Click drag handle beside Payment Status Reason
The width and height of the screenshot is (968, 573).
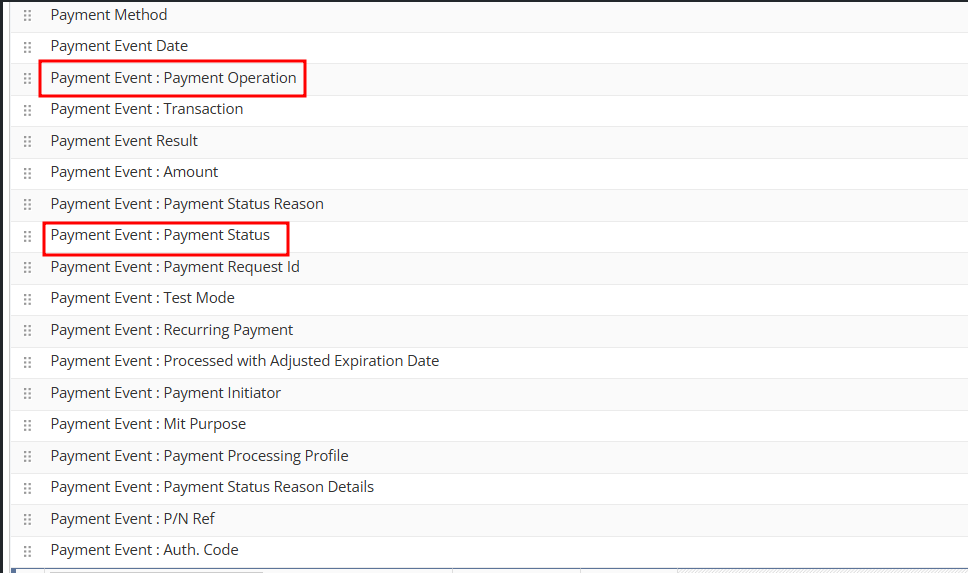tap(28, 204)
